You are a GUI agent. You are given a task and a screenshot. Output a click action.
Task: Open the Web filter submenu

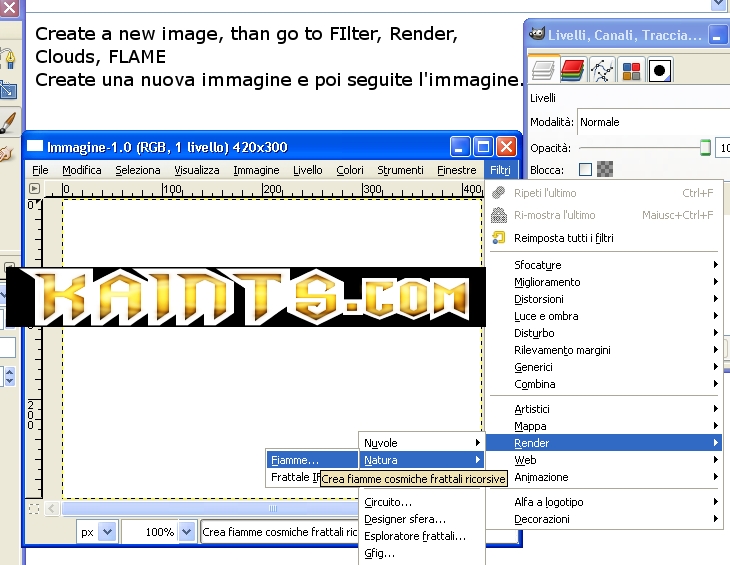[605, 460]
